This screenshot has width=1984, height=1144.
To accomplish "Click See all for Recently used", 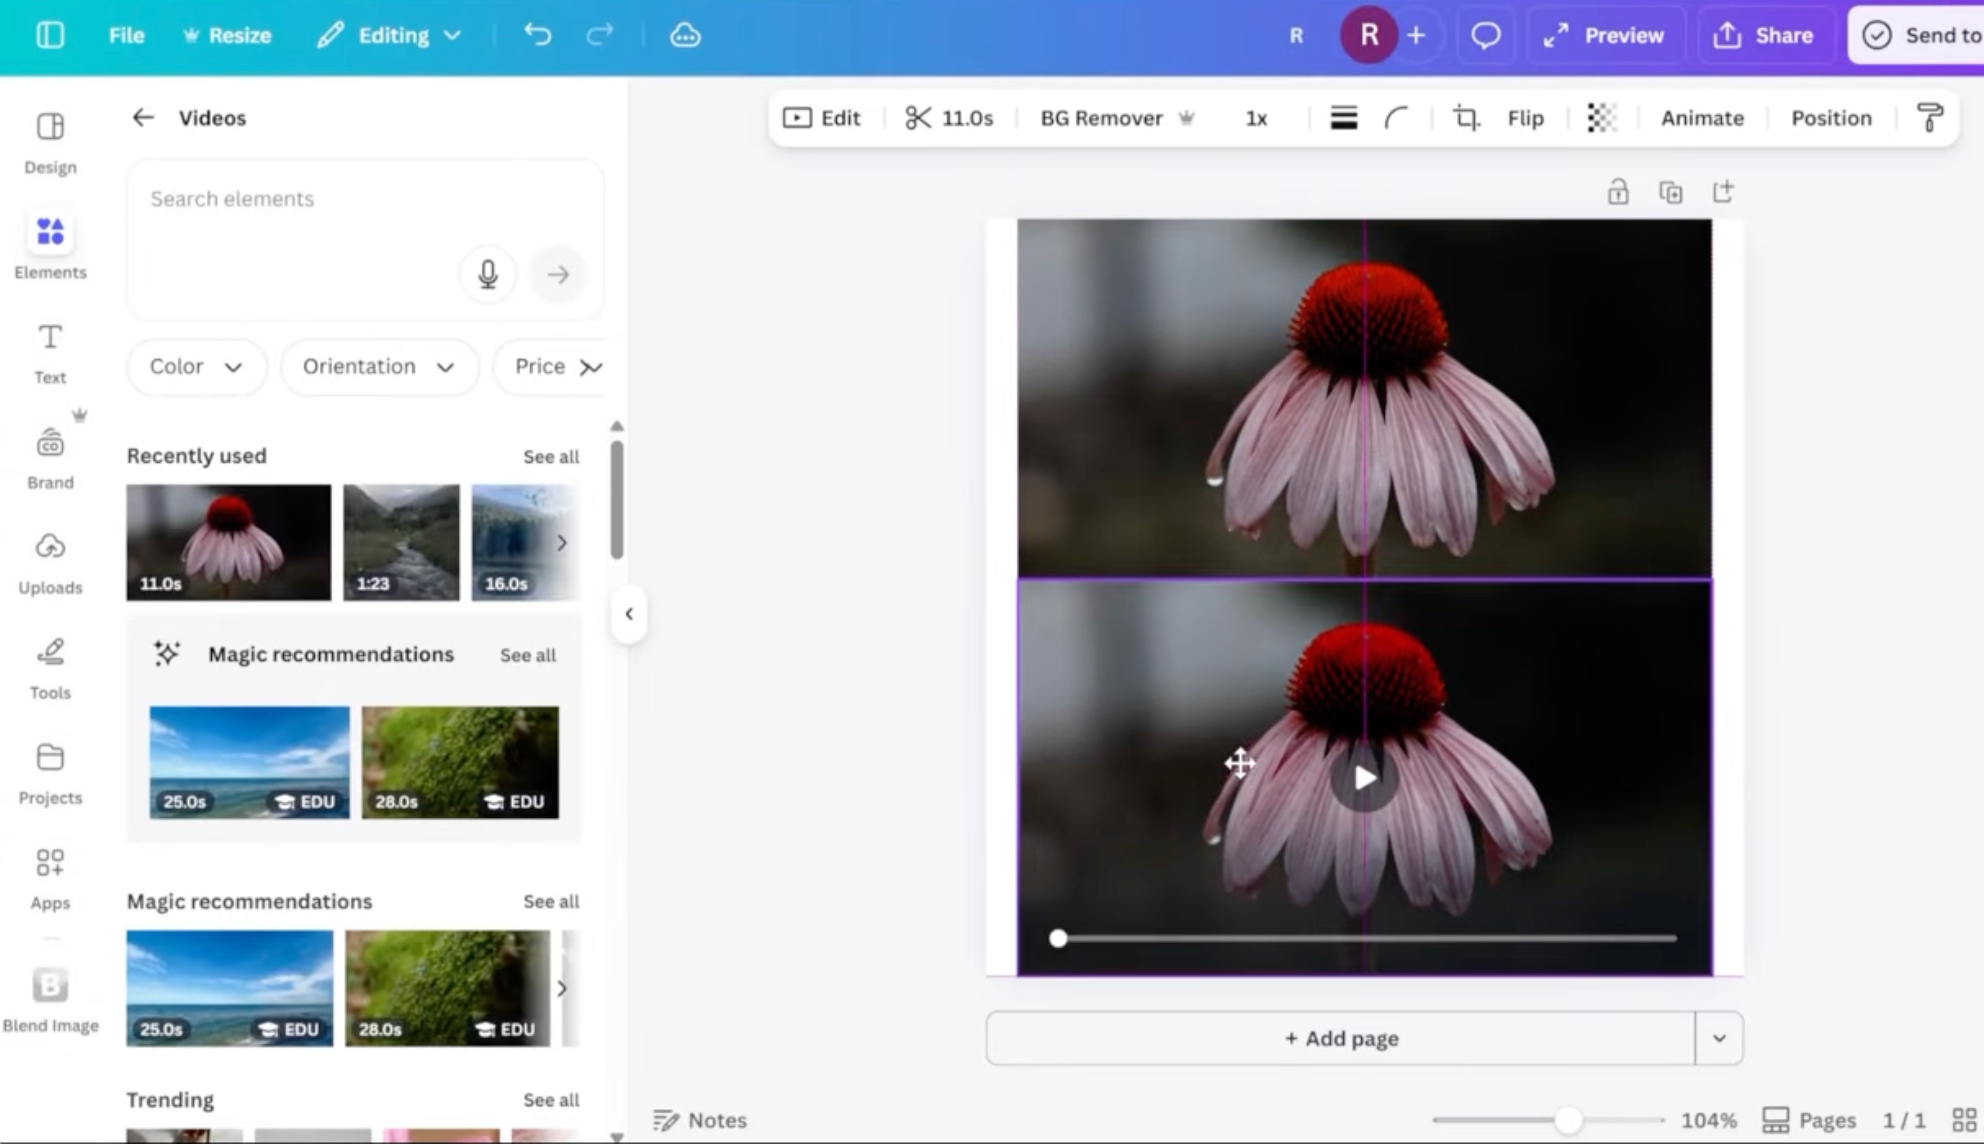I will [550, 457].
